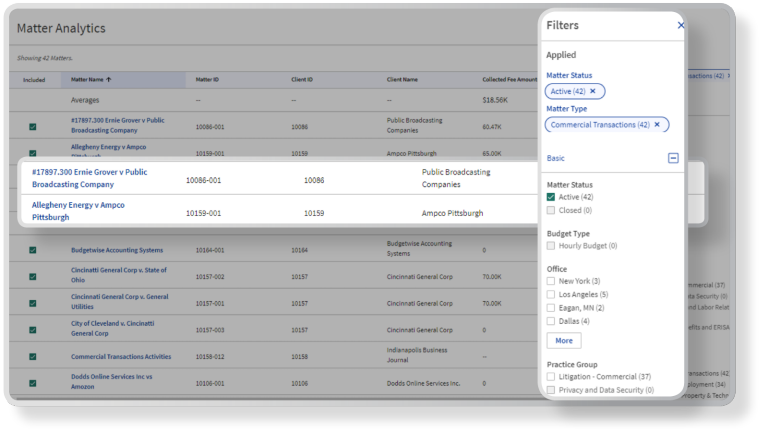
Task: Click More button under Office filters
Action: tap(563, 341)
